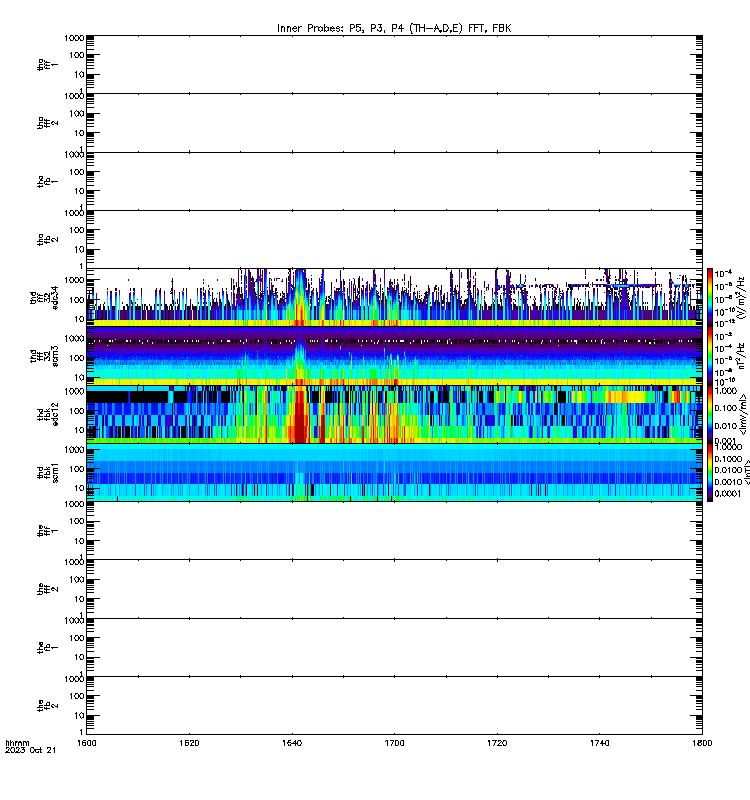750x800 pixels.
Task: Select the thd fff 32 scm3 spectrogram panel
Action: 394,356
